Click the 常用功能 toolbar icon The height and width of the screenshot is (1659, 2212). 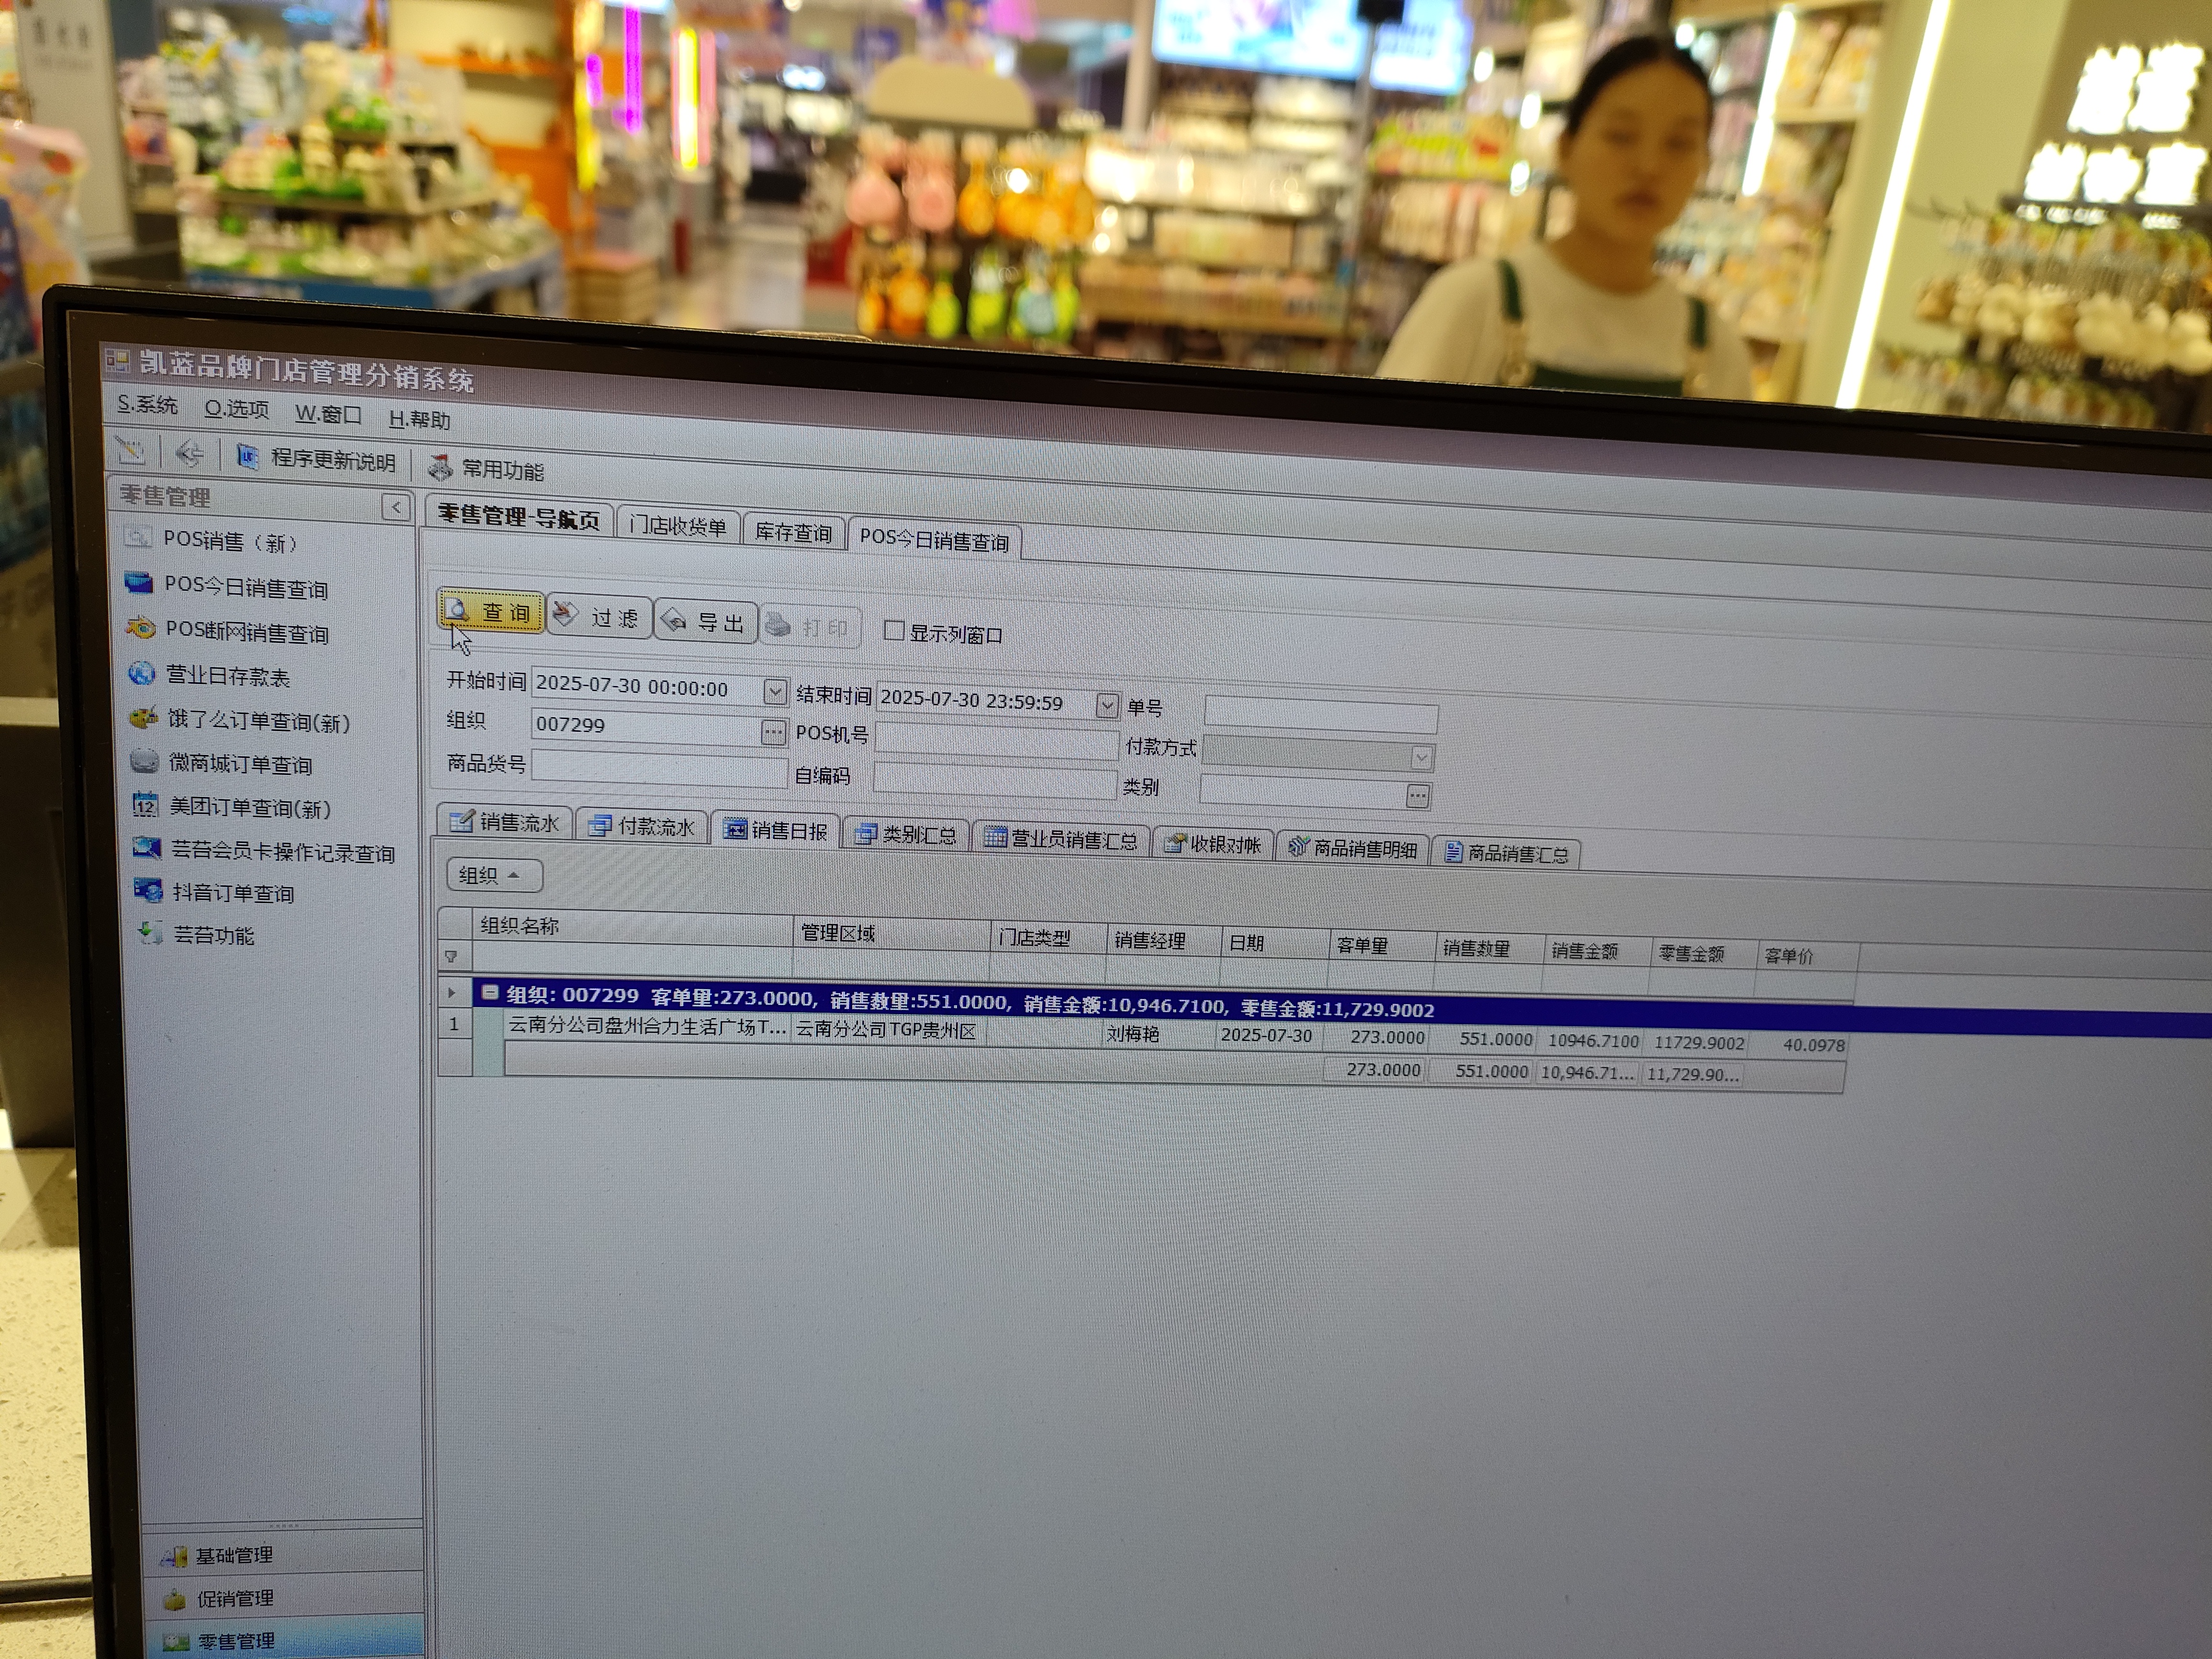440,467
